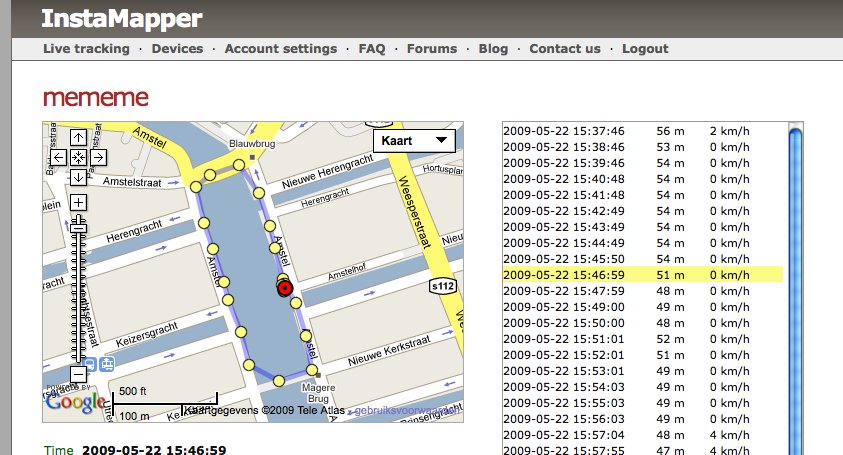Screen dimensions: 843x455
Task: Pan the map left with arrow button
Action: click(x=58, y=157)
